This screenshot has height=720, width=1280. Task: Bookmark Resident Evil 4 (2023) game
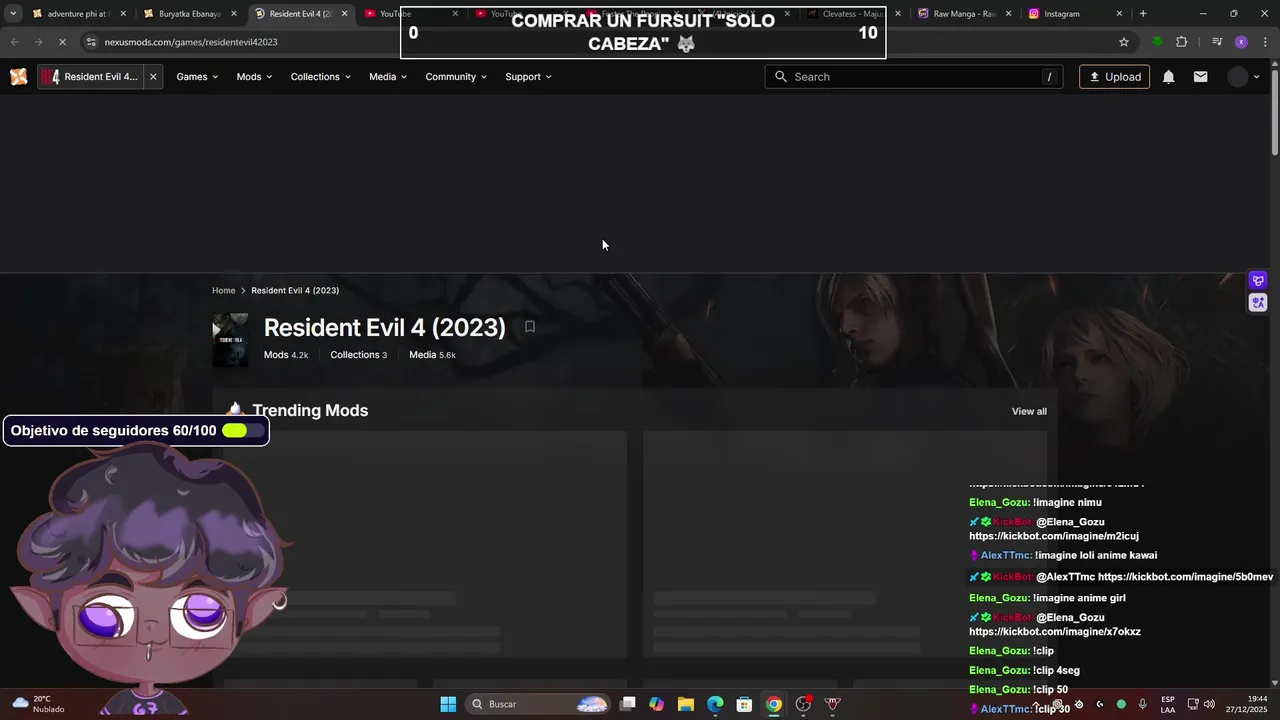point(530,327)
